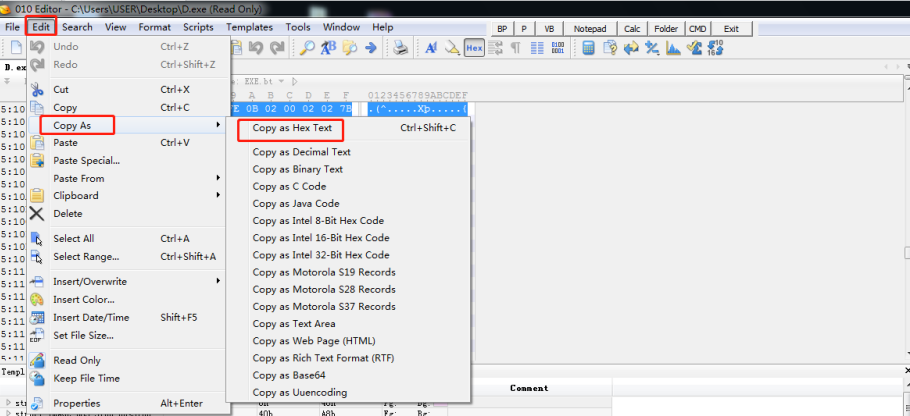Open Replace with the AB hammer icon
The height and width of the screenshot is (416, 910).
click(x=328, y=48)
